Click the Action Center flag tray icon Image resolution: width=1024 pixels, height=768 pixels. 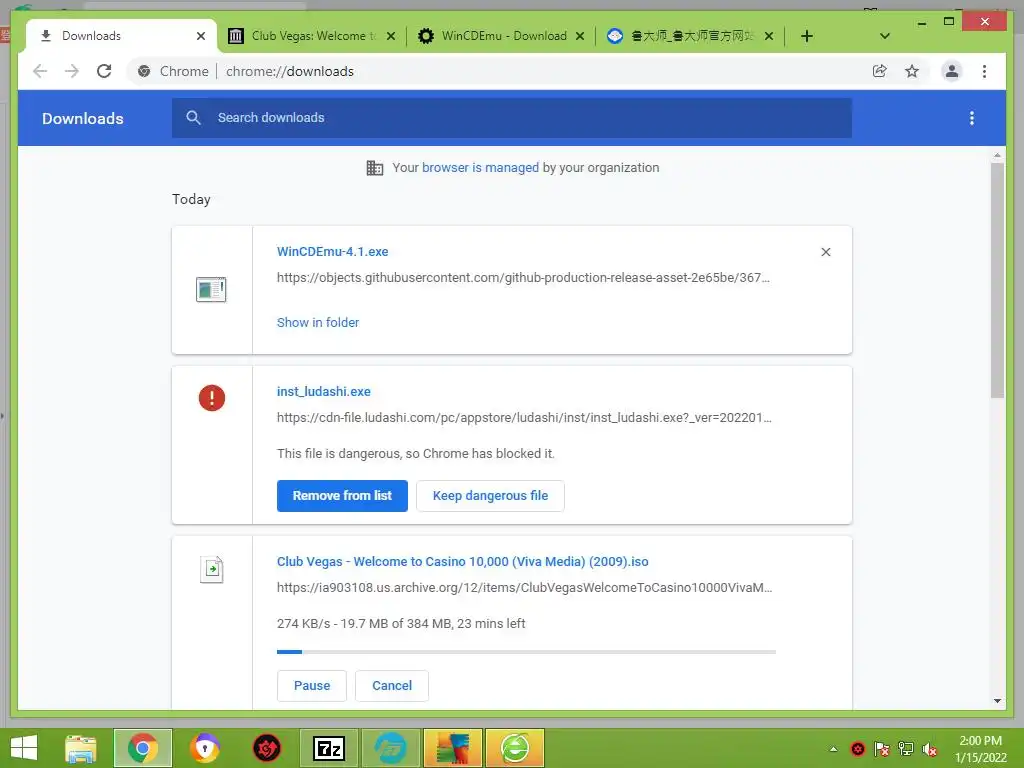pos(882,749)
